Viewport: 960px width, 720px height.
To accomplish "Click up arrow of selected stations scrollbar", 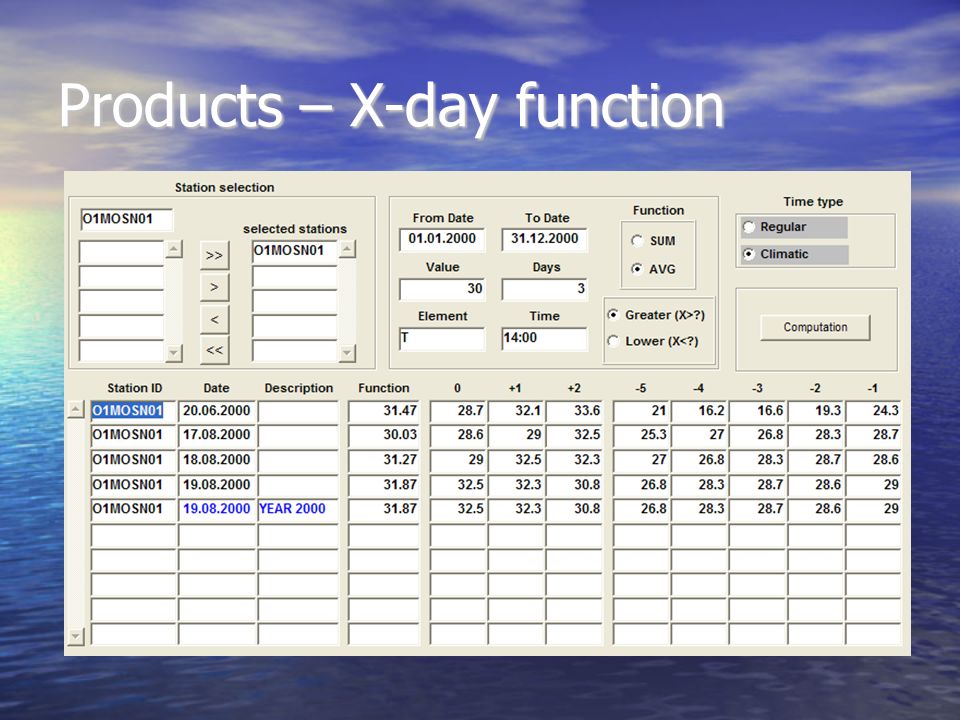I will (x=347, y=249).
